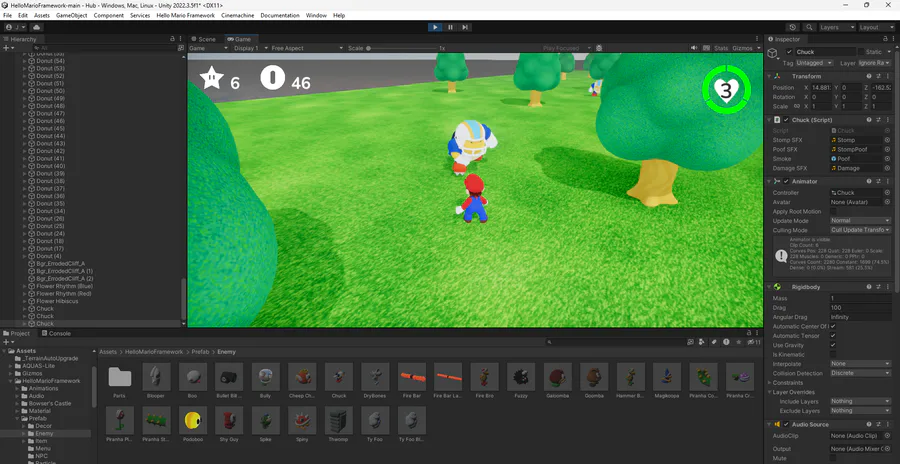900x464 pixels.
Task: Enable Is Kinematic checkbox
Action: (833, 354)
